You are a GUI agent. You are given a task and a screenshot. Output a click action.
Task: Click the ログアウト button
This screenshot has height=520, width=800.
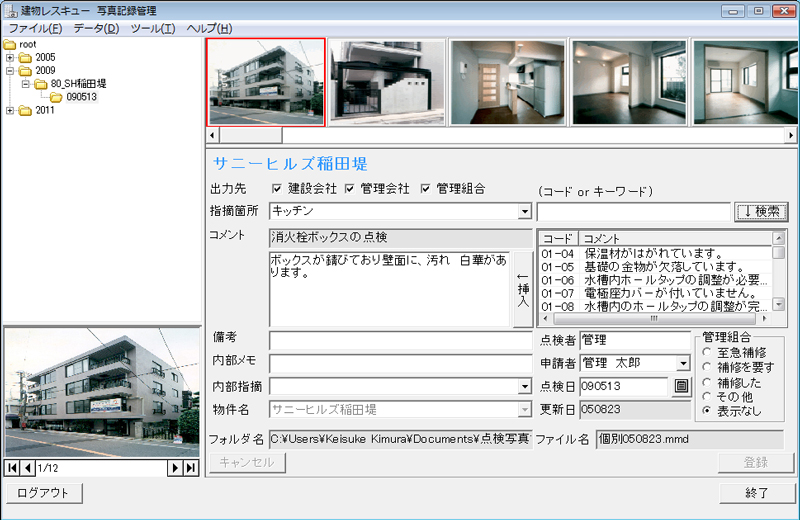(x=44, y=493)
